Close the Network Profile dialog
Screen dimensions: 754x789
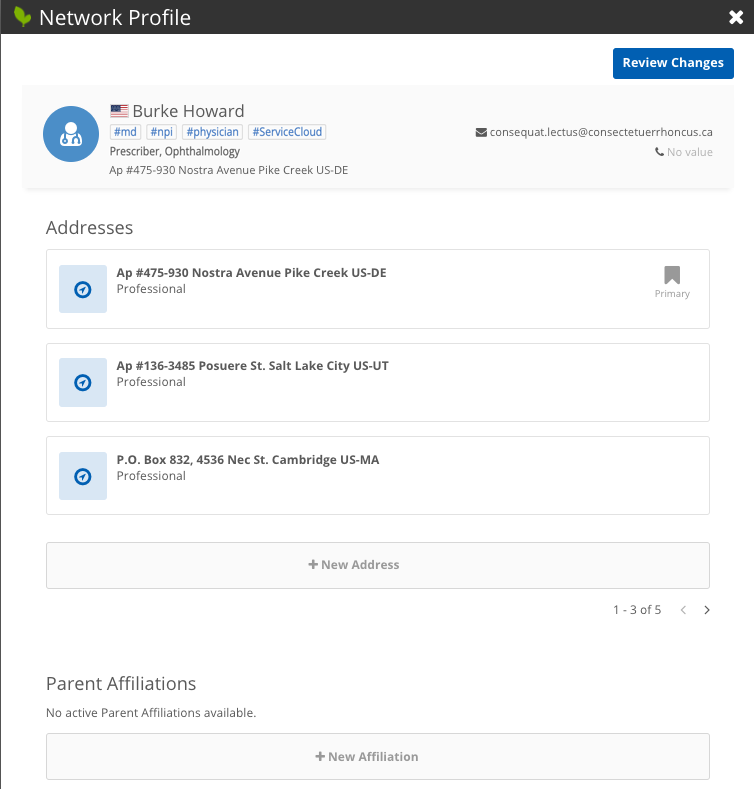(x=736, y=17)
